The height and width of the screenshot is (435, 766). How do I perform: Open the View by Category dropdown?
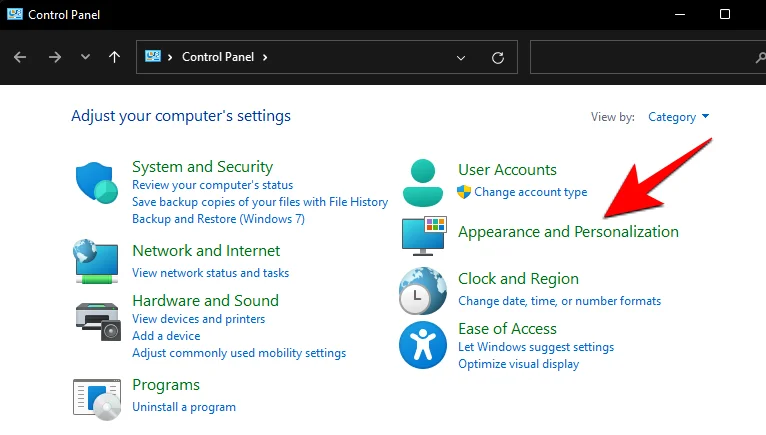pyautogui.click(x=678, y=117)
